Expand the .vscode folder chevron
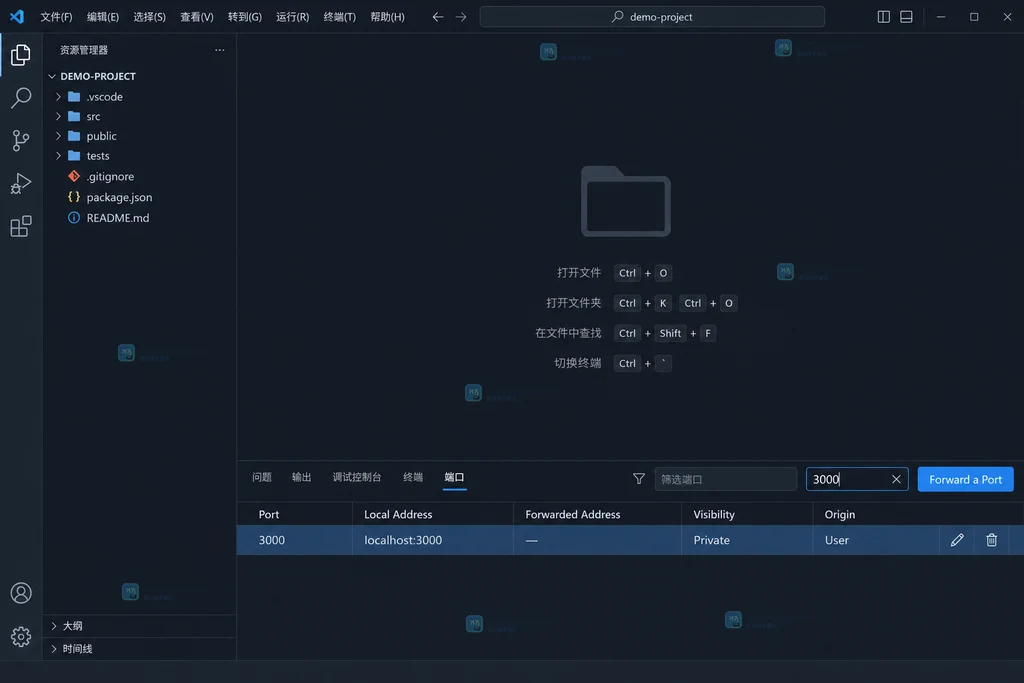The height and width of the screenshot is (683, 1024). (58, 97)
